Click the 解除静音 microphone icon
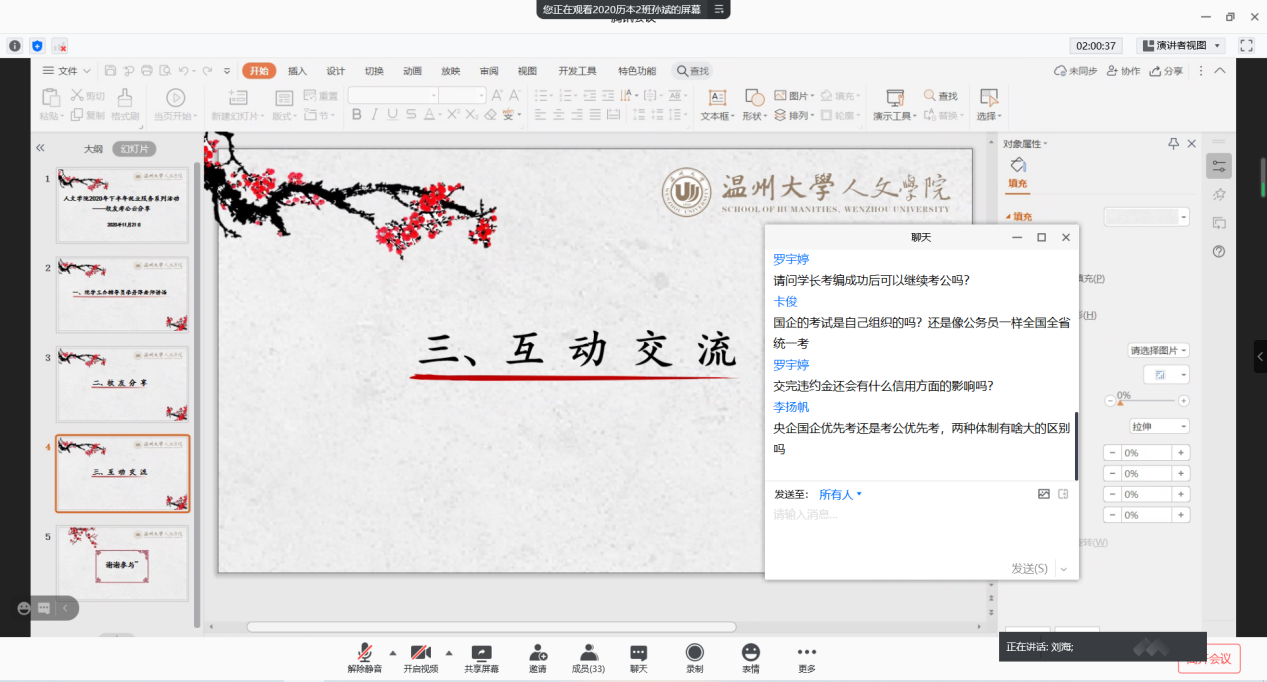The height and width of the screenshot is (682, 1267). (x=365, y=652)
